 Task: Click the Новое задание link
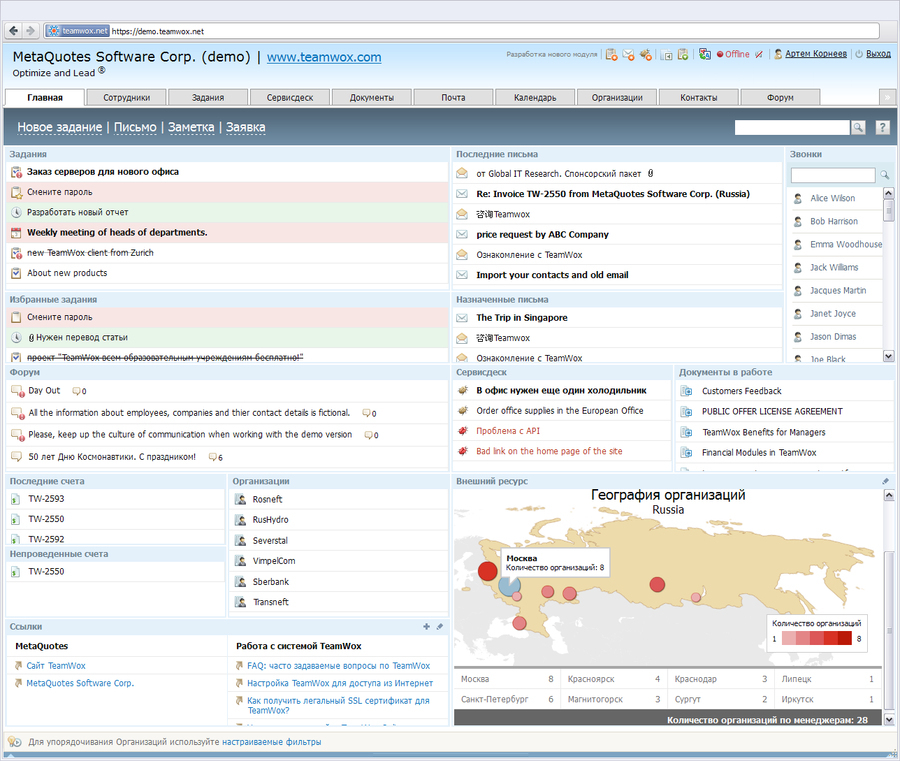[59, 127]
